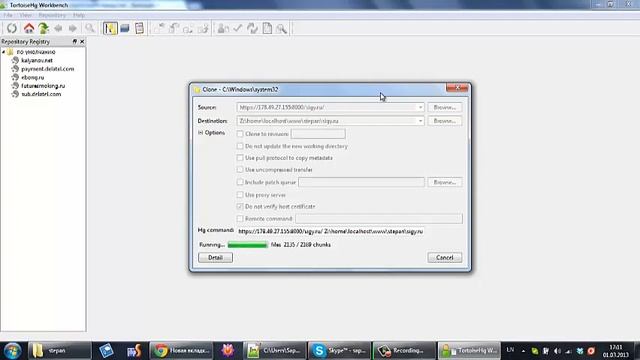The width and height of the screenshot is (640, 360).
Task: Click the Commit checkmark toolbar icon
Action: pos(238,28)
